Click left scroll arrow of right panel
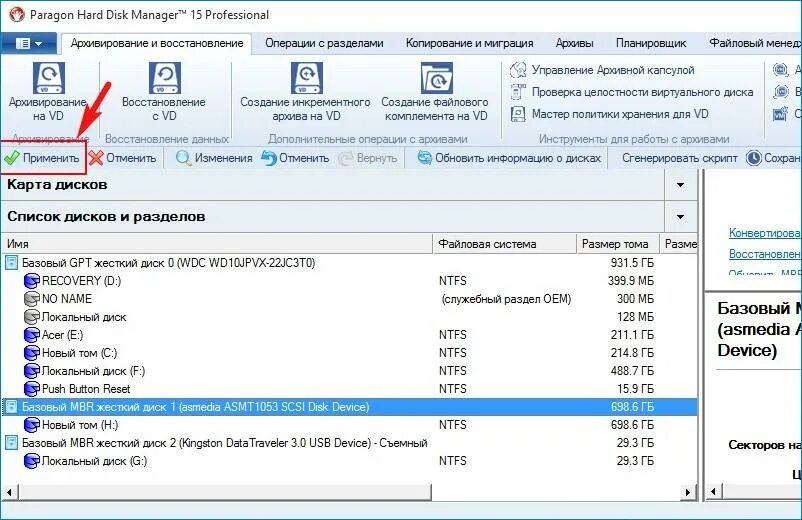Screen dimensions: 802x520 click(x=713, y=492)
